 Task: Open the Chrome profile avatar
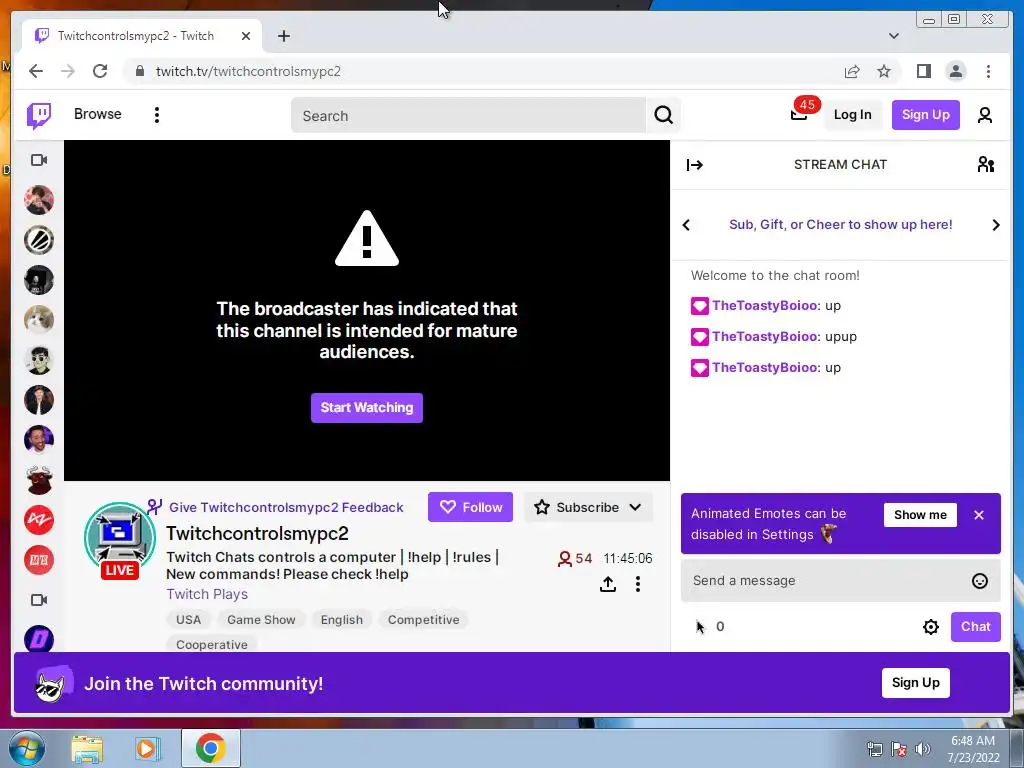coord(956,71)
